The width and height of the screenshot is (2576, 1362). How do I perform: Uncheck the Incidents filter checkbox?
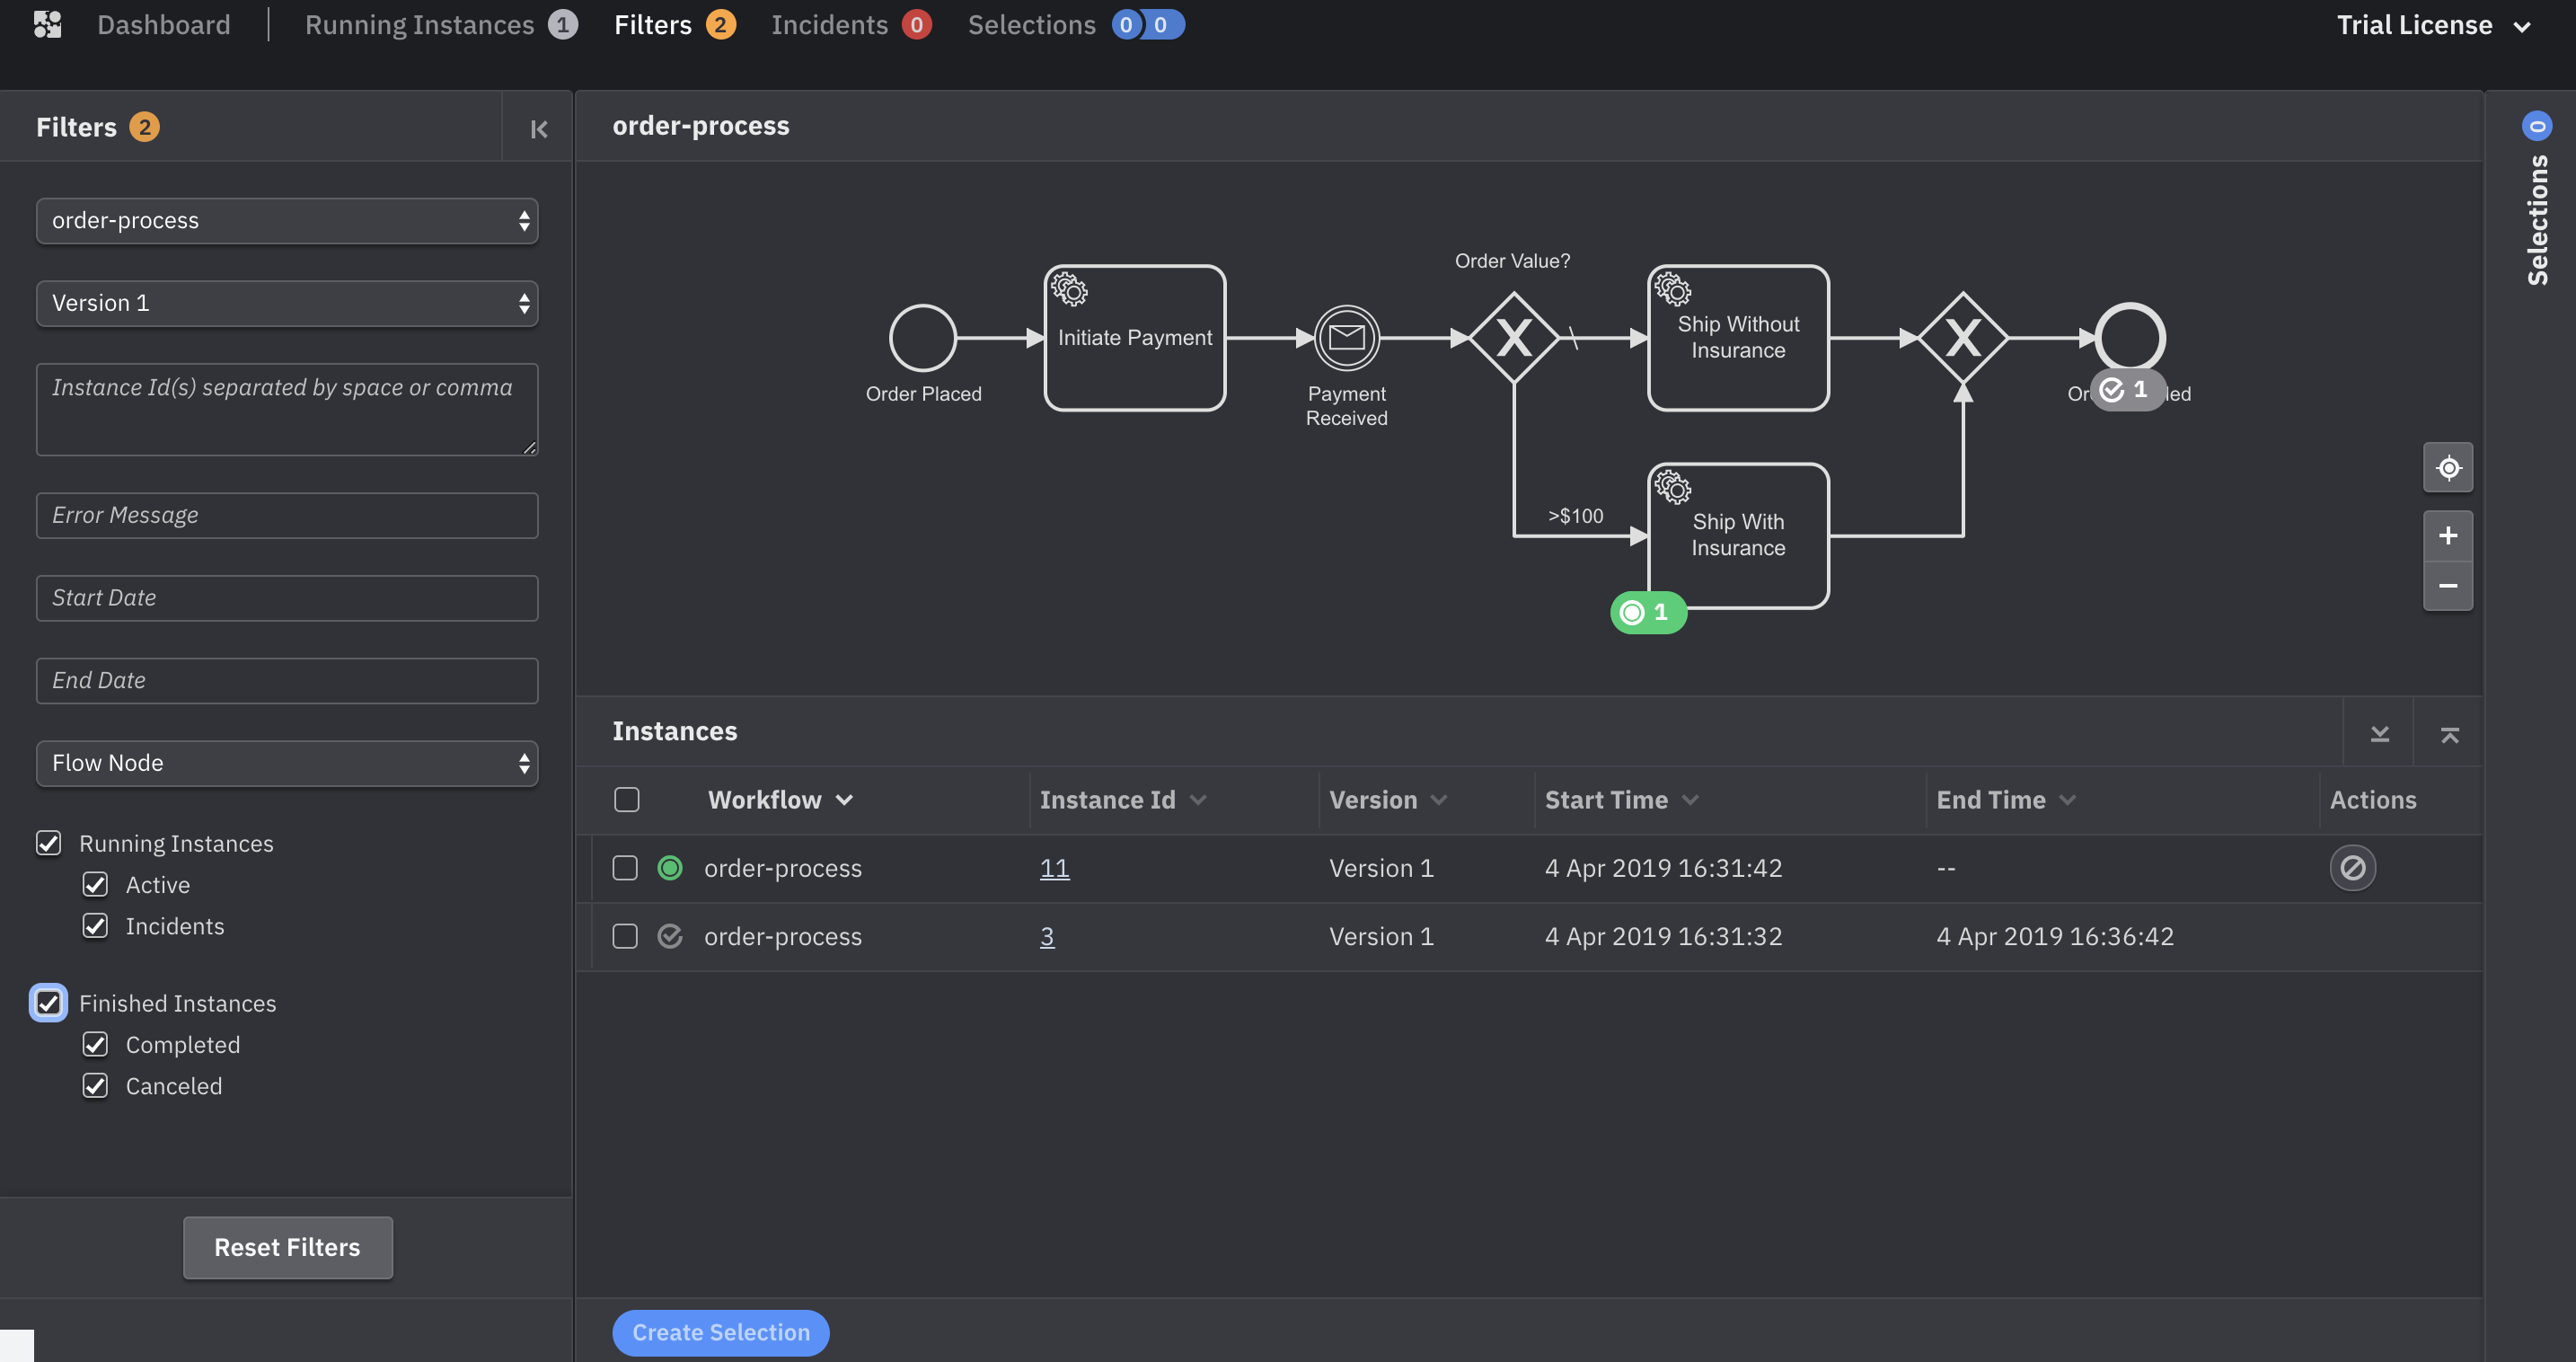pos(95,925)
